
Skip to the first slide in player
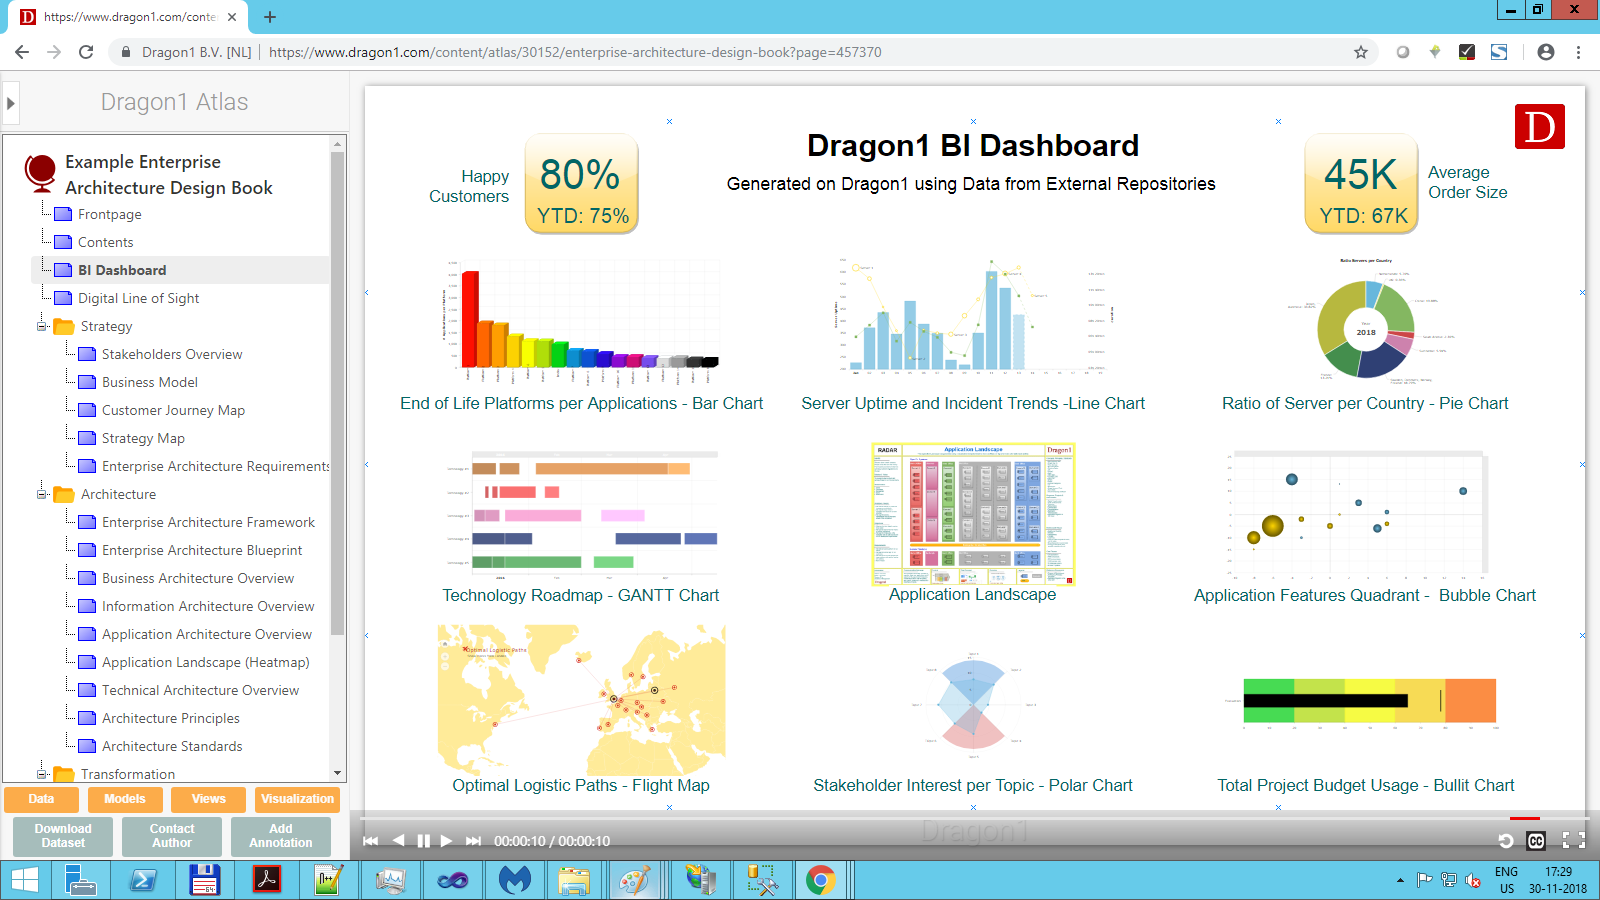(371, 841)
